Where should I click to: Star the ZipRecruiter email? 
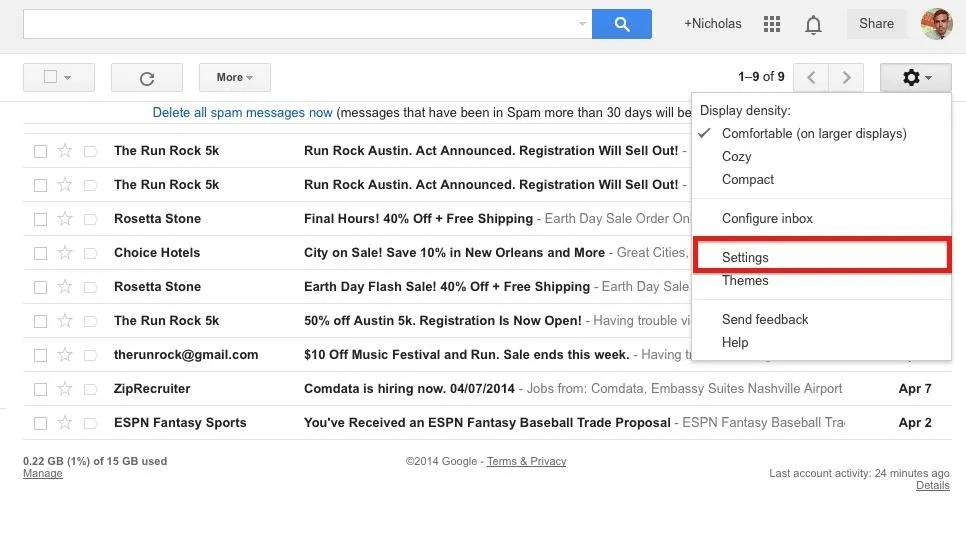tap(65, 389)
